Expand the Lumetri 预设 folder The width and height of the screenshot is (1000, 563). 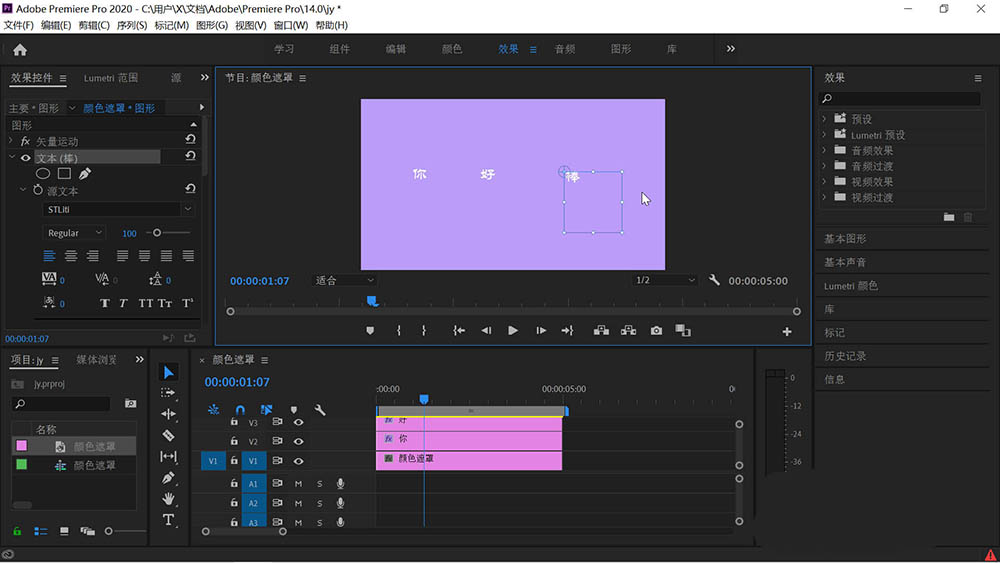(x=824, y=135)
